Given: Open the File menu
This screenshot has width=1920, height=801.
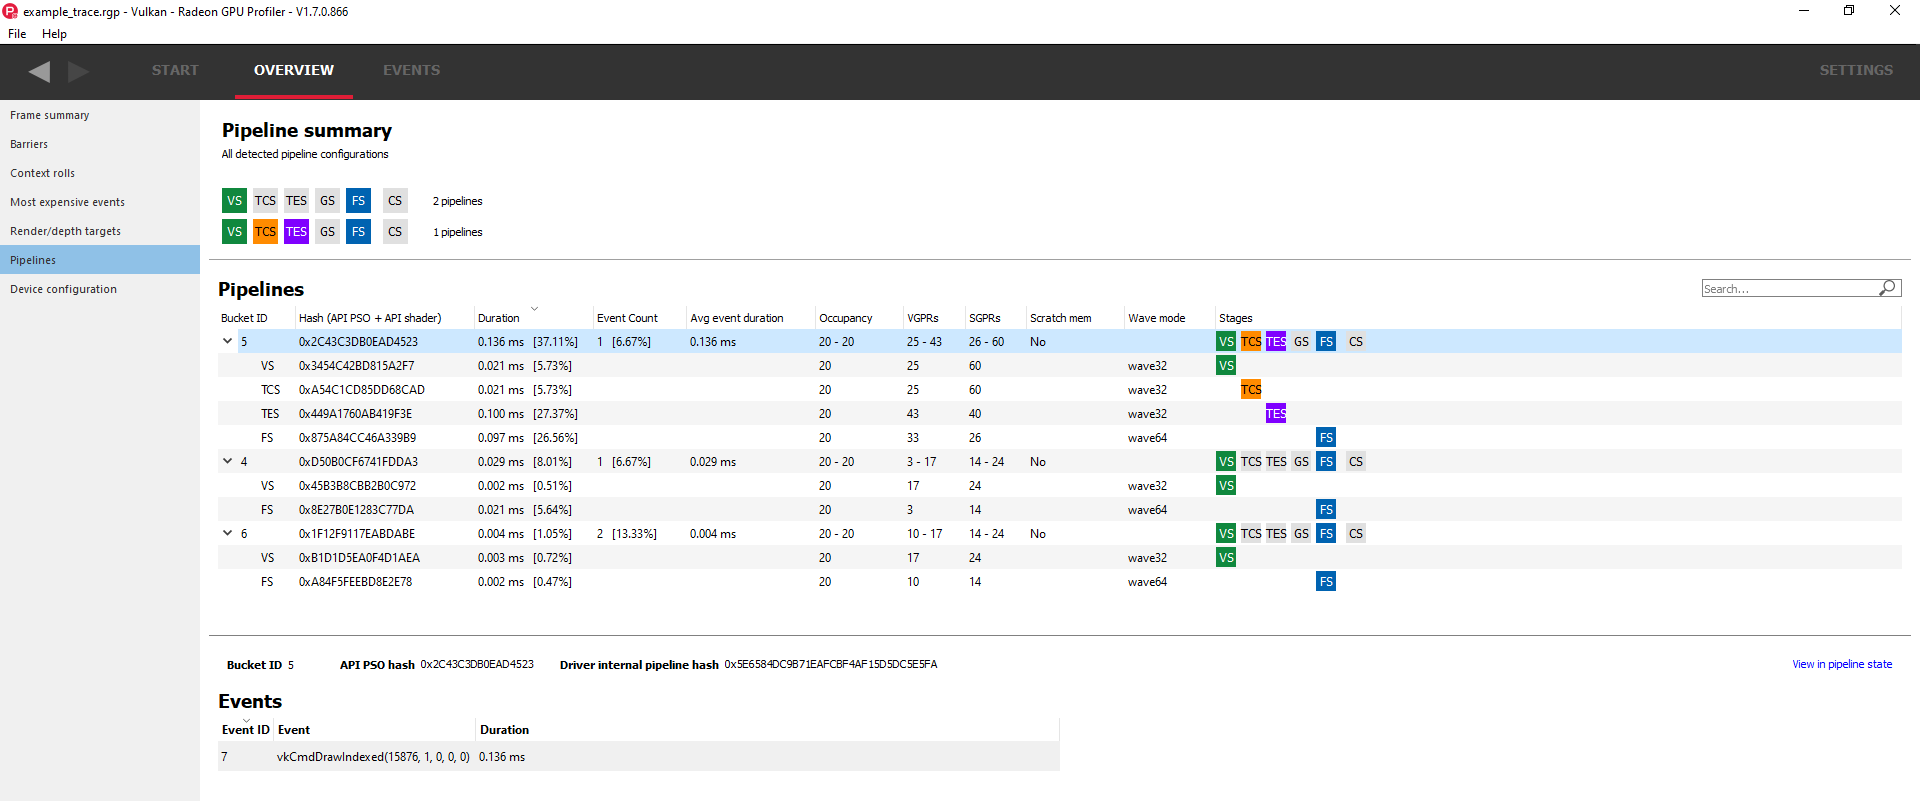Looking at the screenshot, I should point(17,34).
